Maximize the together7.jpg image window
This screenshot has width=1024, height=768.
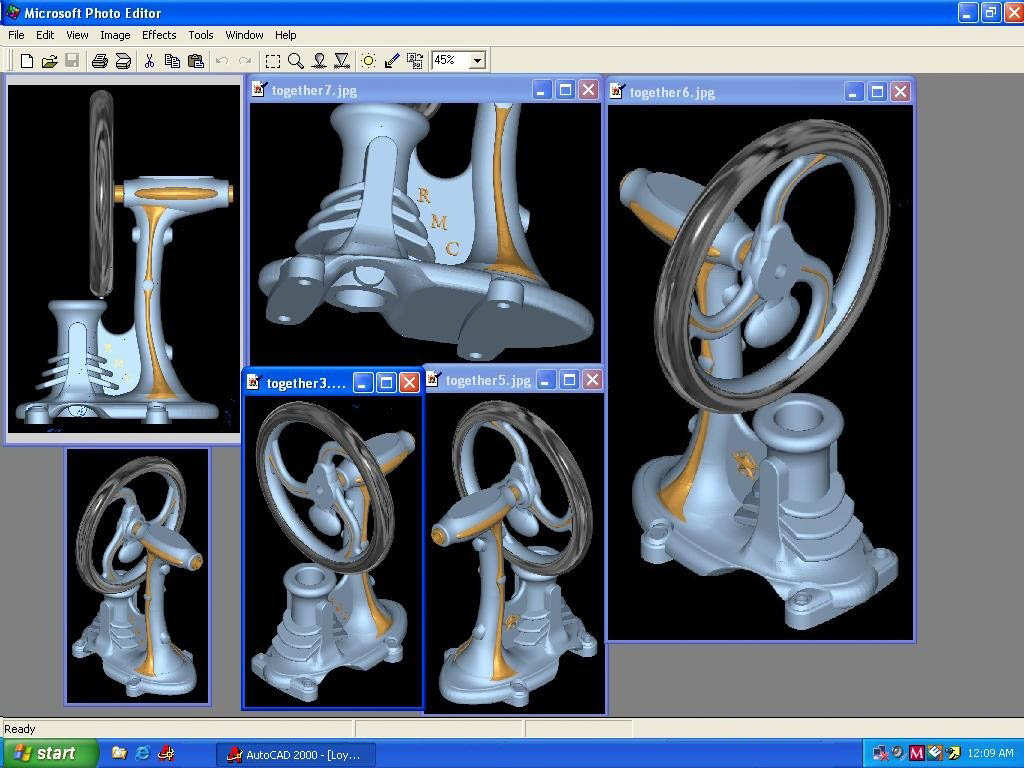(565, 90)
